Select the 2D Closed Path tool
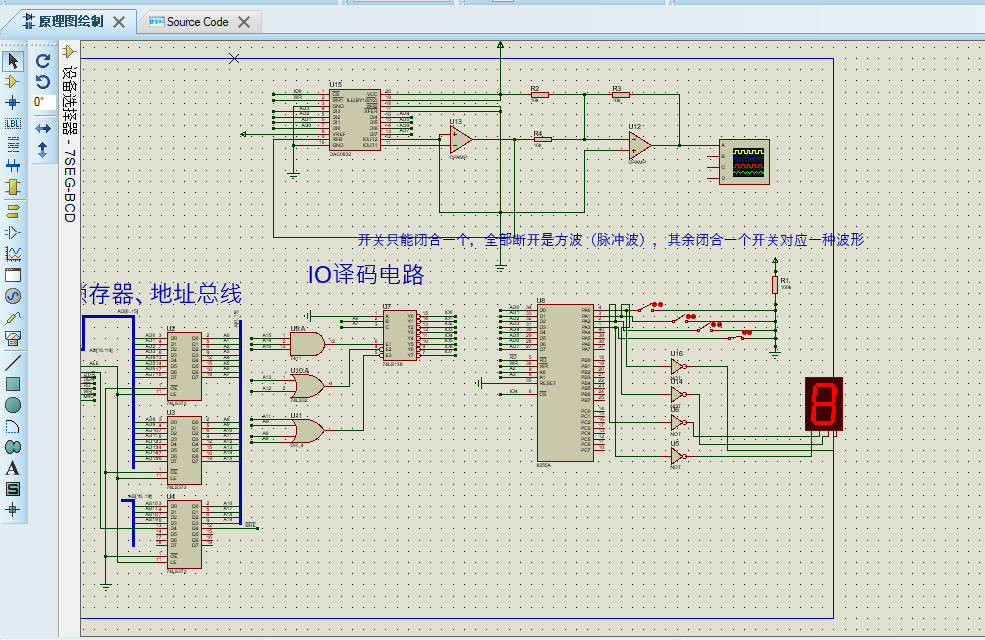The image size is (985, 640). pos(13,447)
